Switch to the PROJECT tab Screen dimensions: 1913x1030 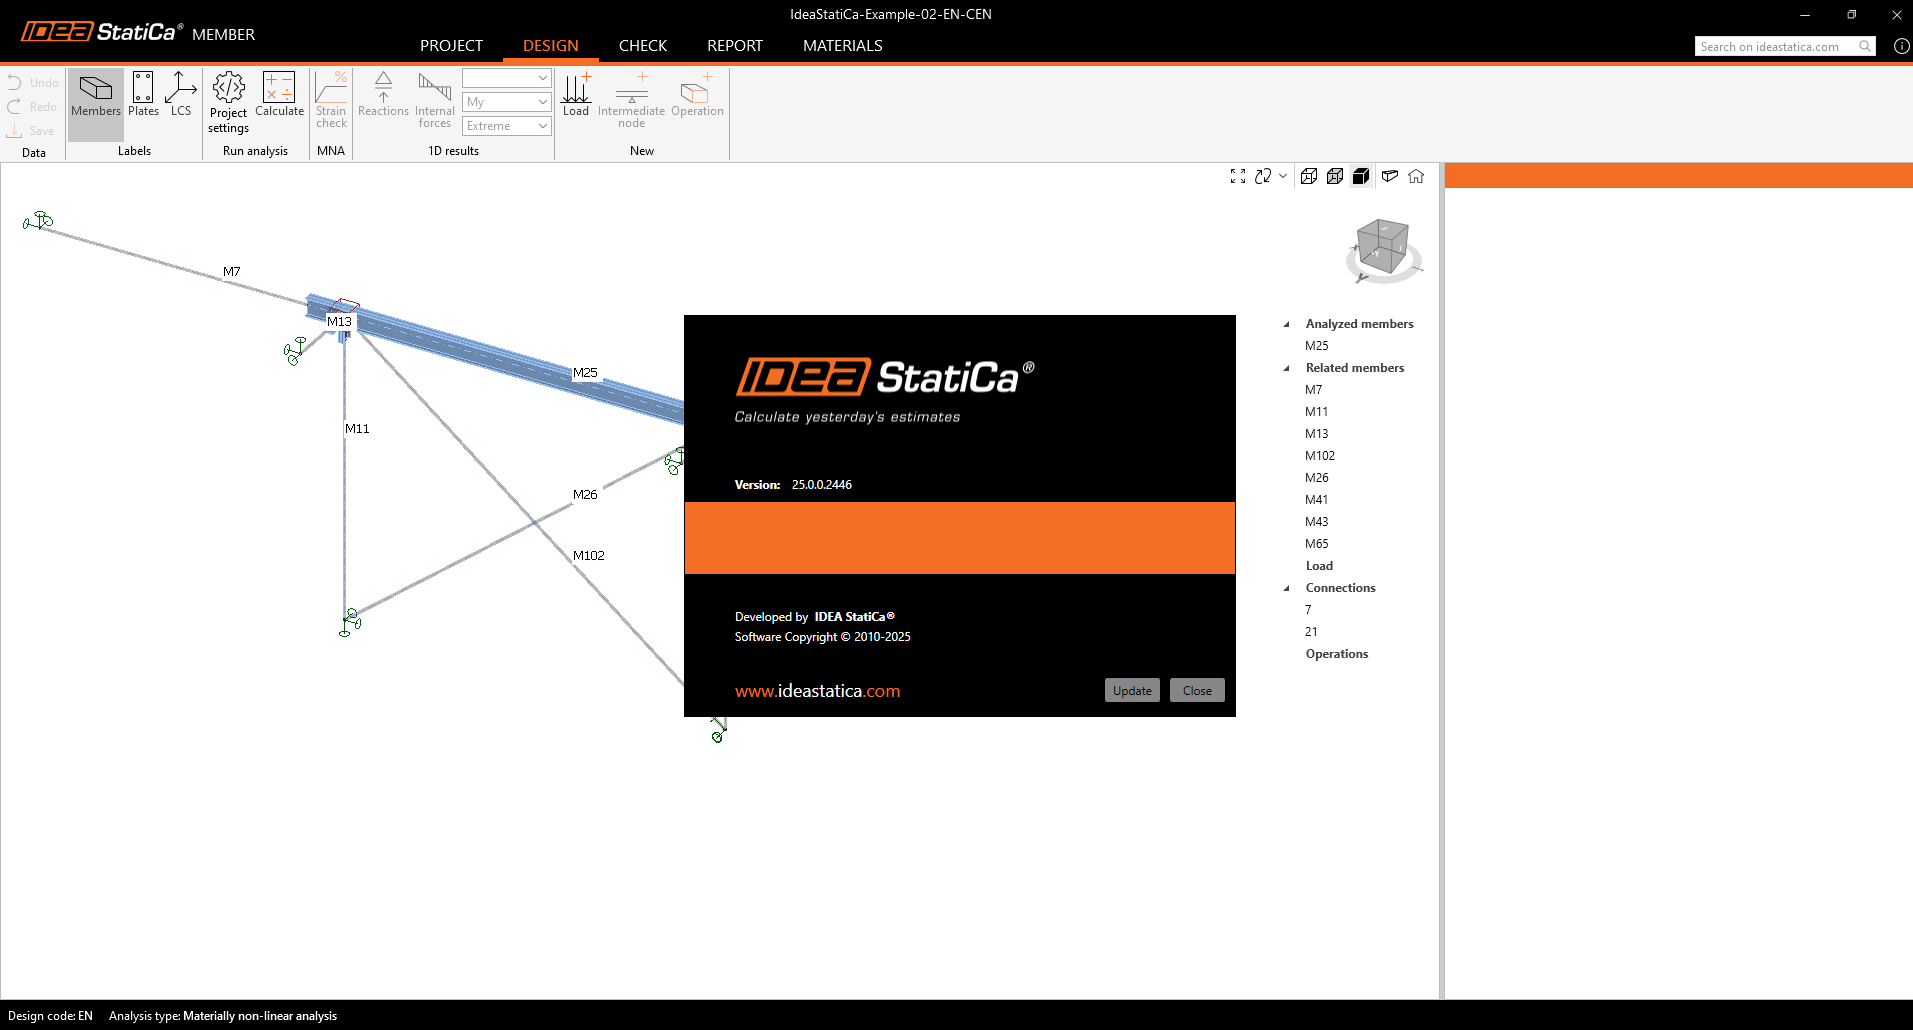coord(451,46)
